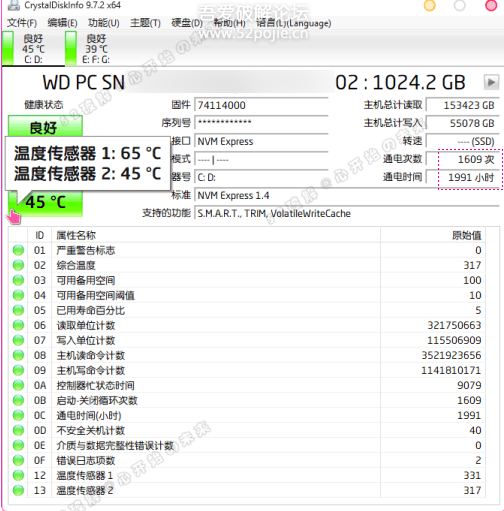Image resolution: width=504 pixels, height=511 pixels.
Task: Click green status icon for row 07 写入单位计数
Action: tap(18, 340)
